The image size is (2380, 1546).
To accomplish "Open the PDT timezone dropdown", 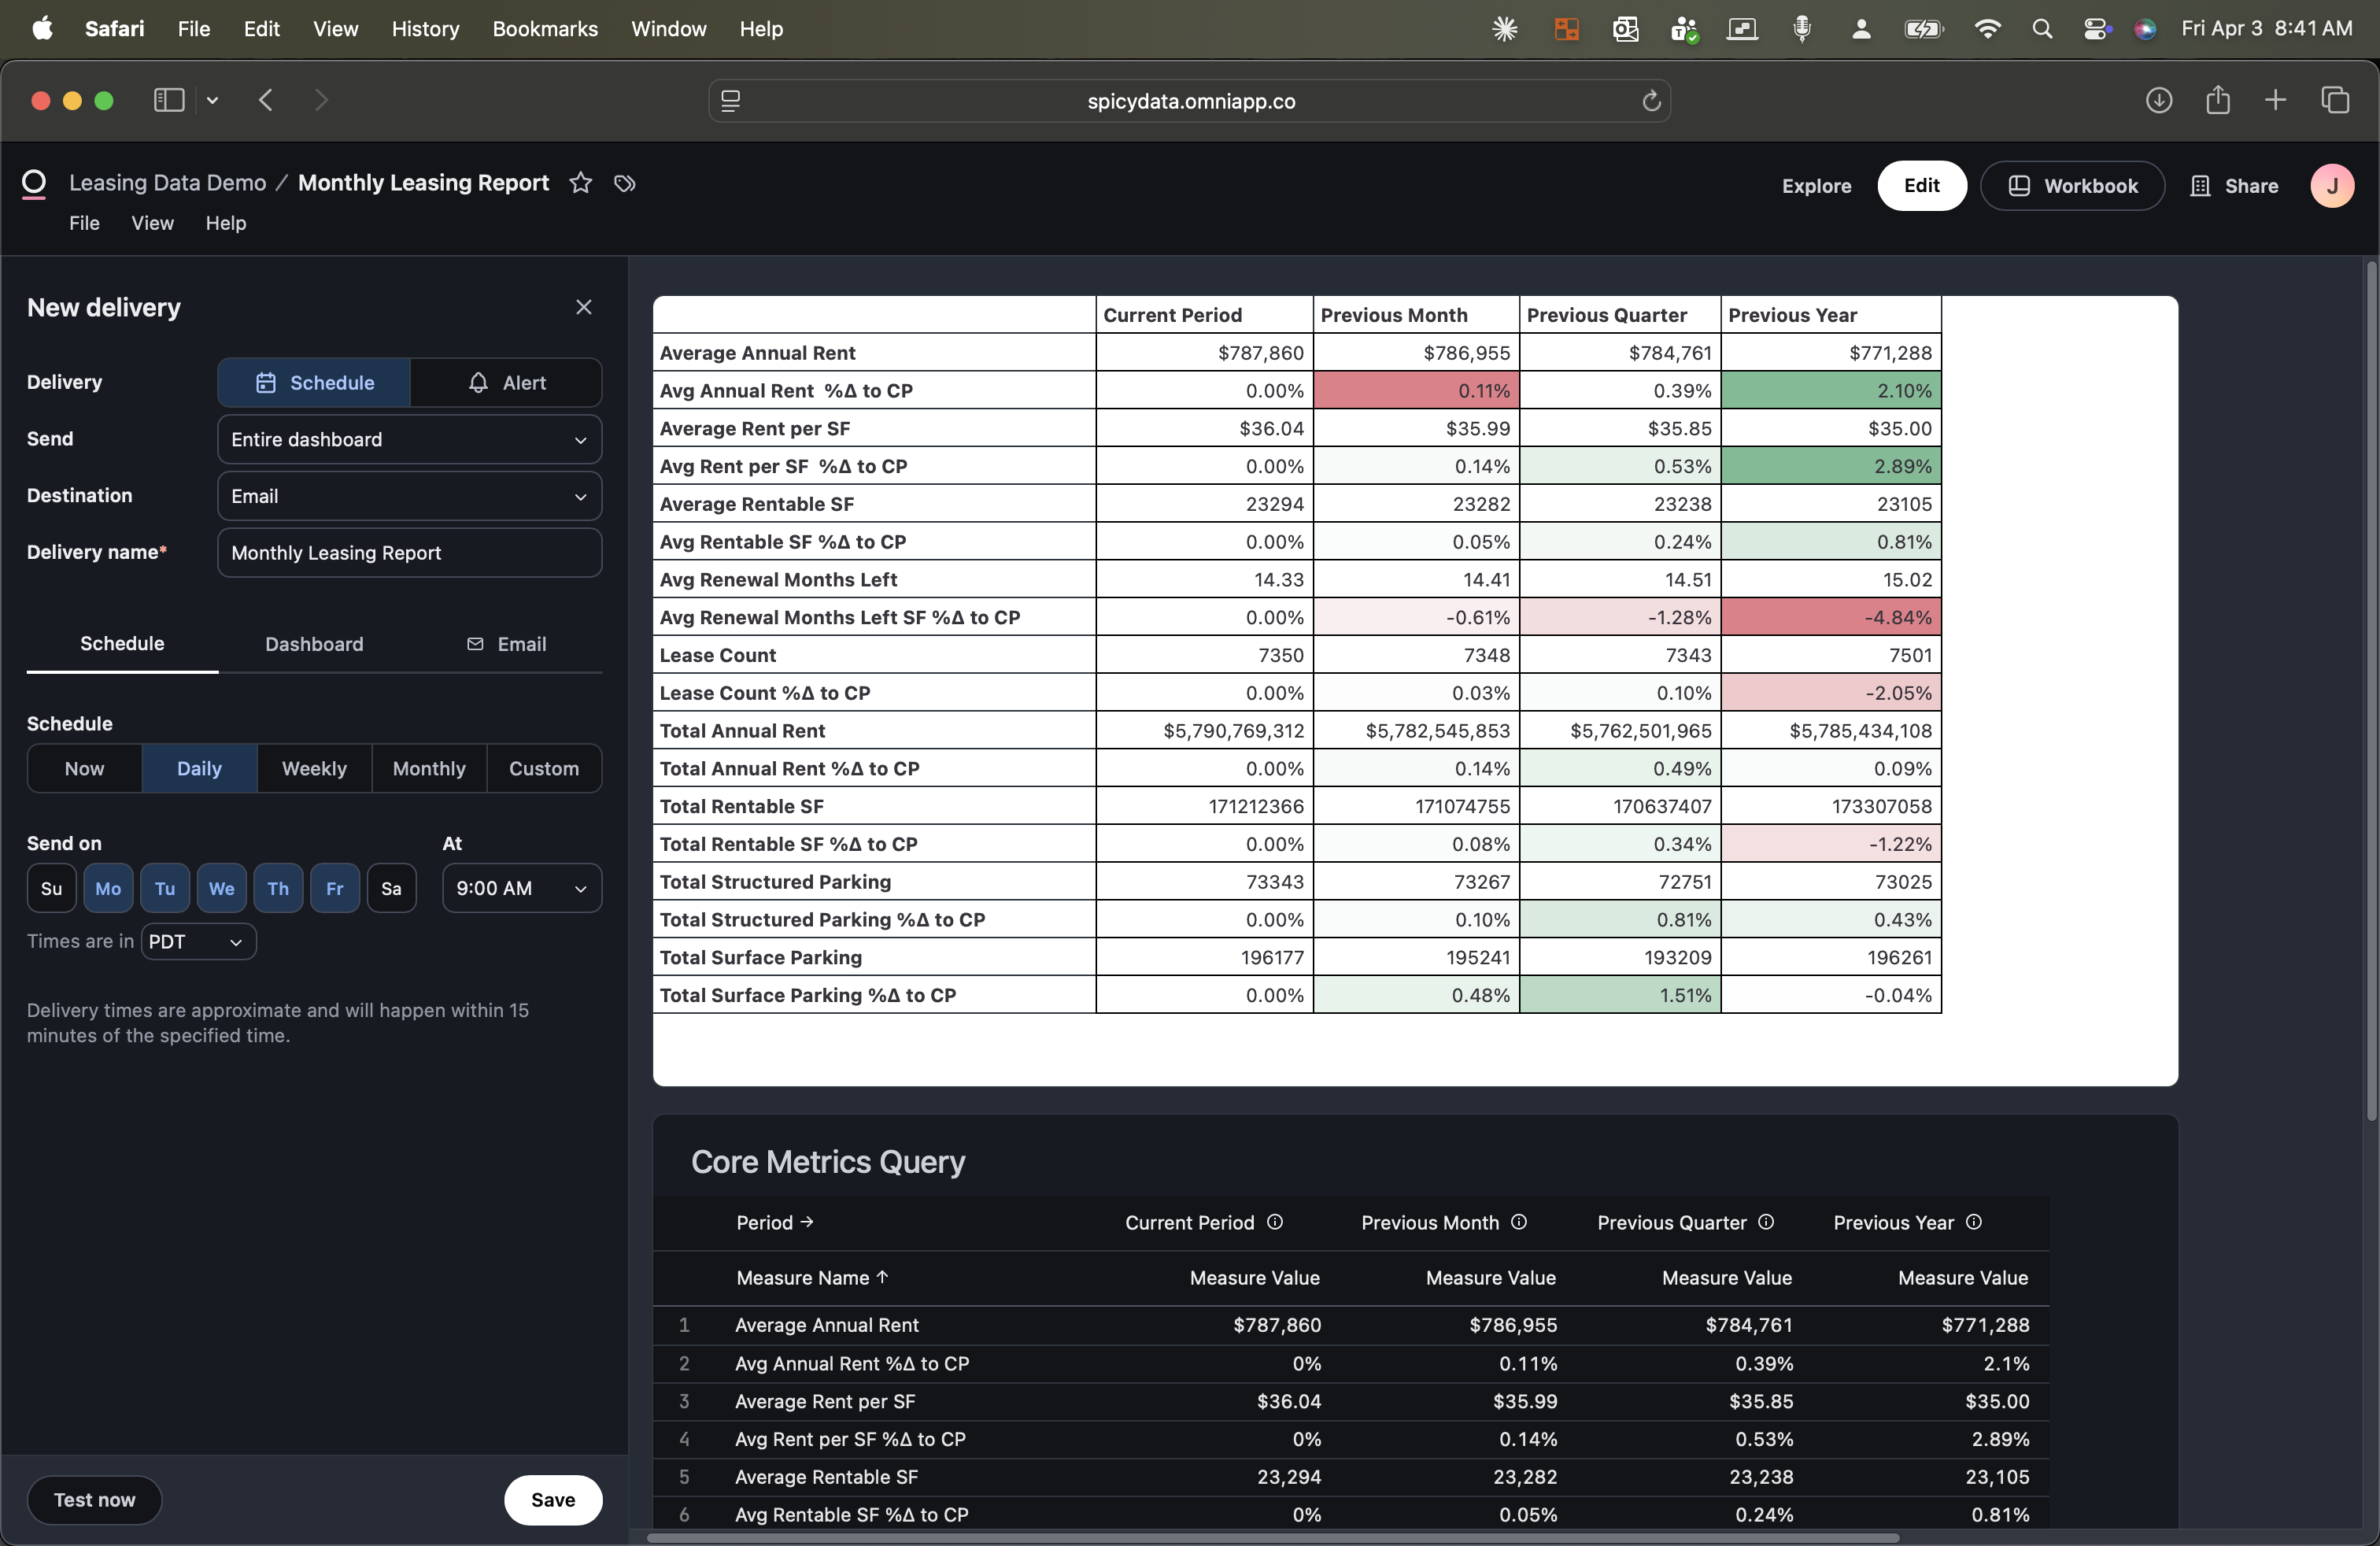I will (197, 940).
